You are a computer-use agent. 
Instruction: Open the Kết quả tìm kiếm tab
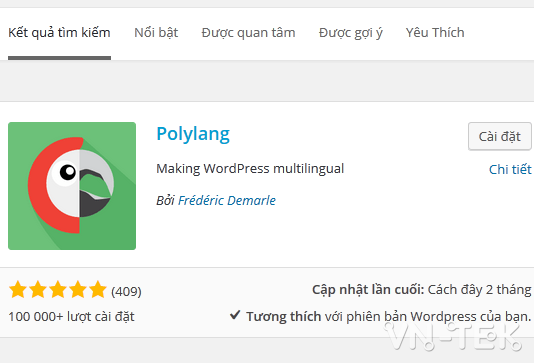click(x=59, y=33)
